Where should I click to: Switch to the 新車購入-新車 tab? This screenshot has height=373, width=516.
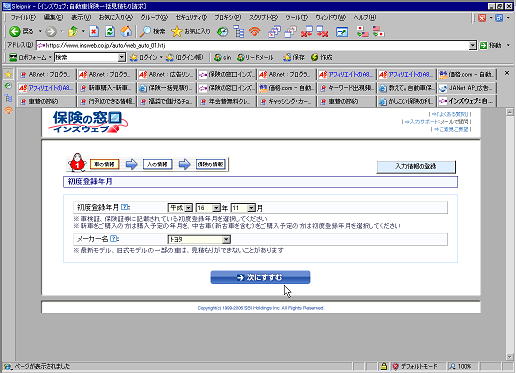tap(106, 88)
